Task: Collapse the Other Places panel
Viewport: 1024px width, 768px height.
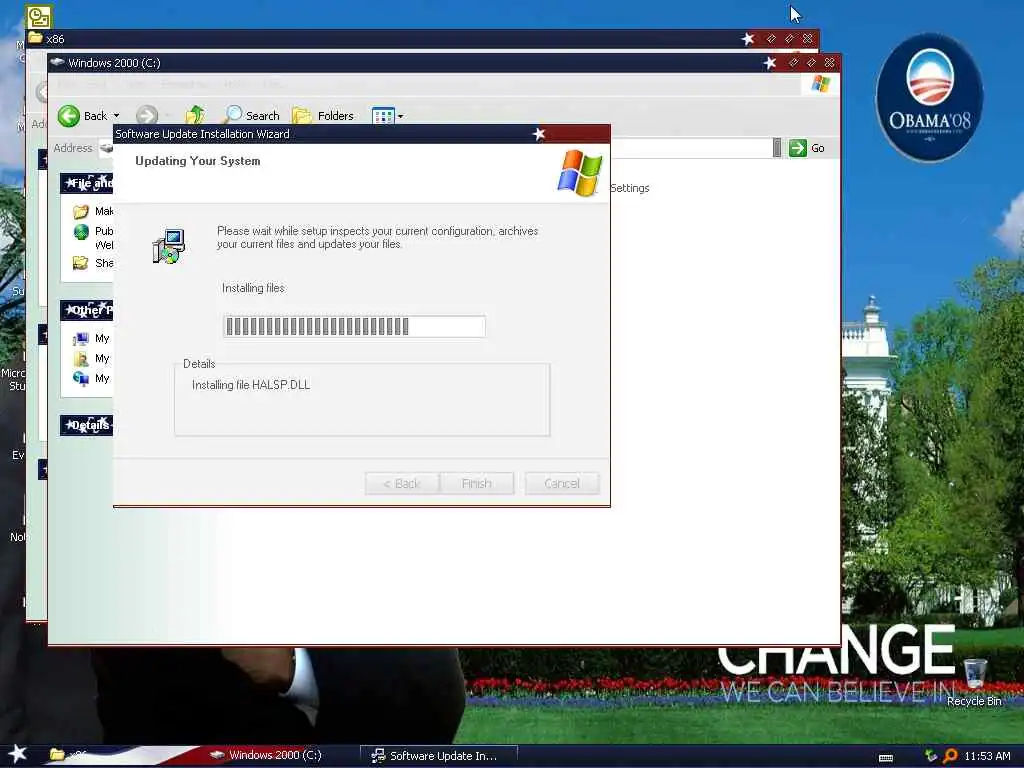Action: click(86, 310)
